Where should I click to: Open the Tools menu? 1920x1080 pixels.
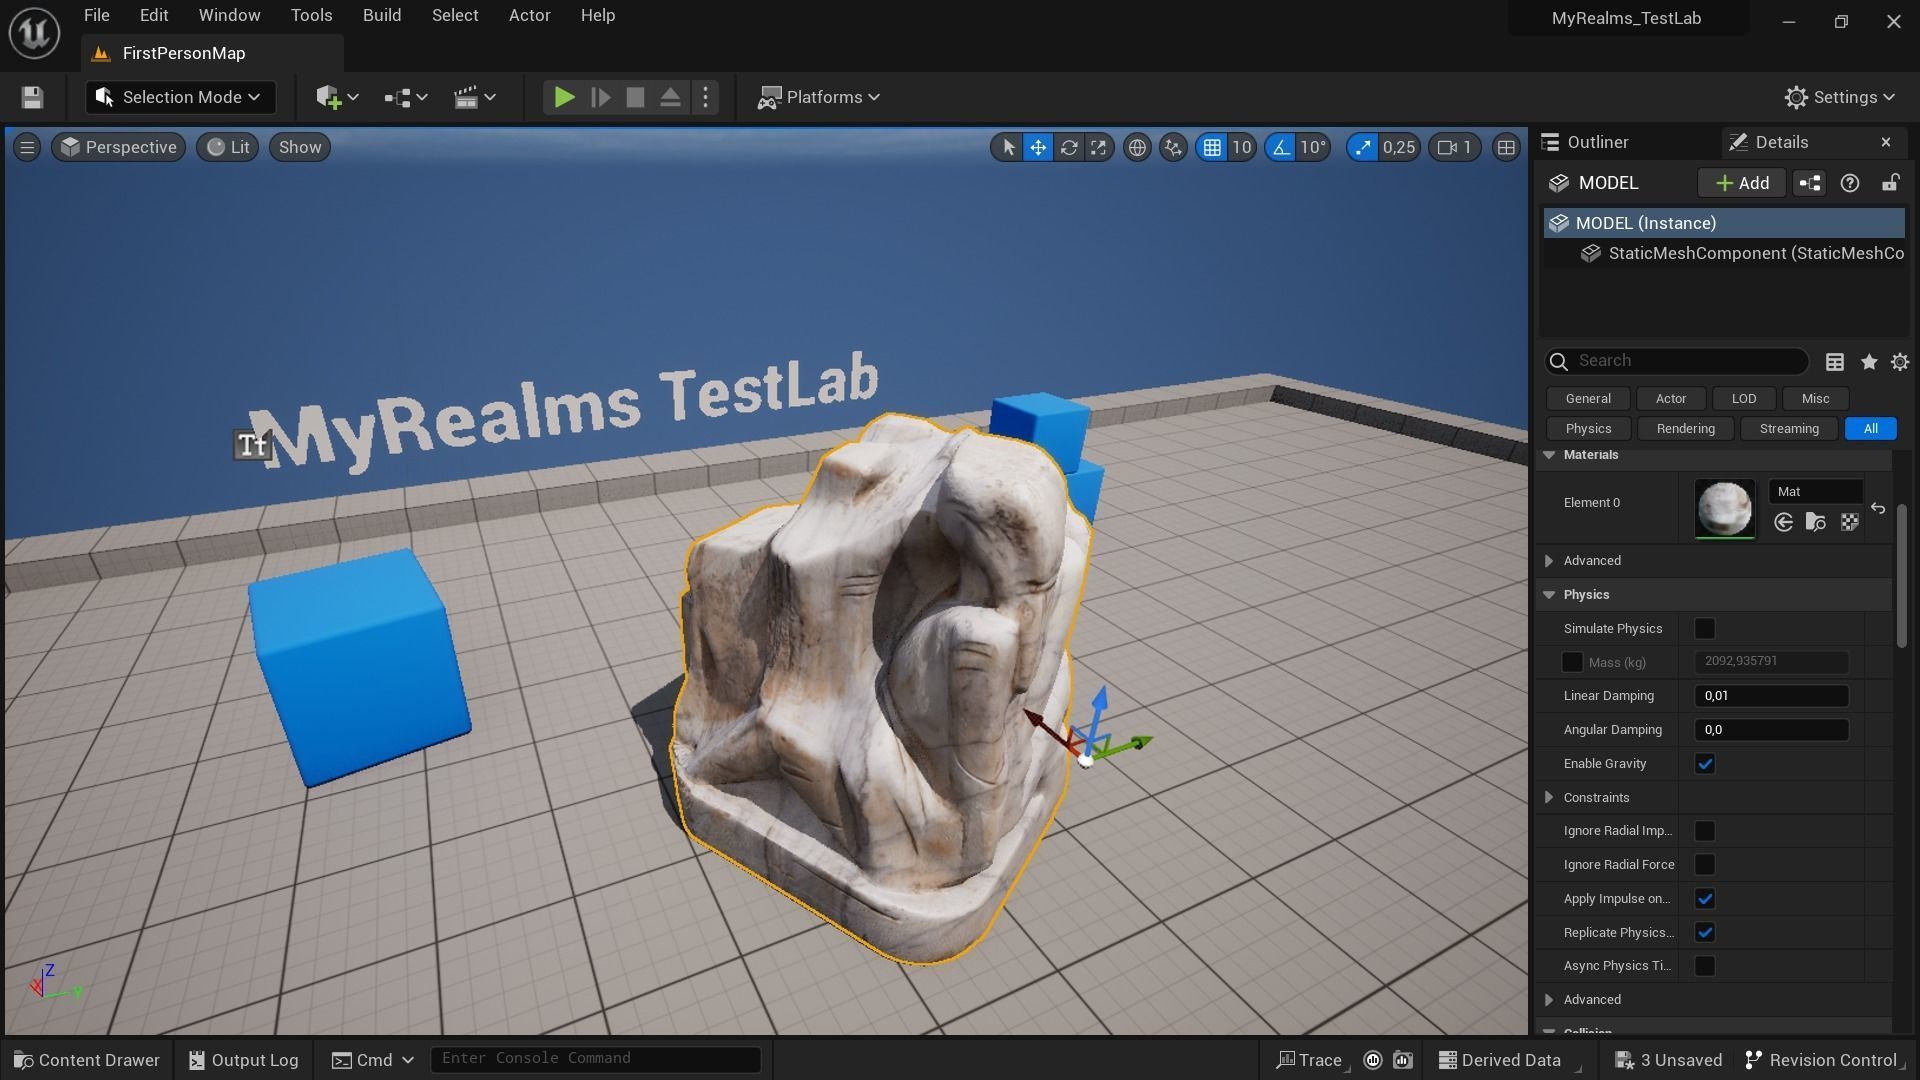[311, 15]
